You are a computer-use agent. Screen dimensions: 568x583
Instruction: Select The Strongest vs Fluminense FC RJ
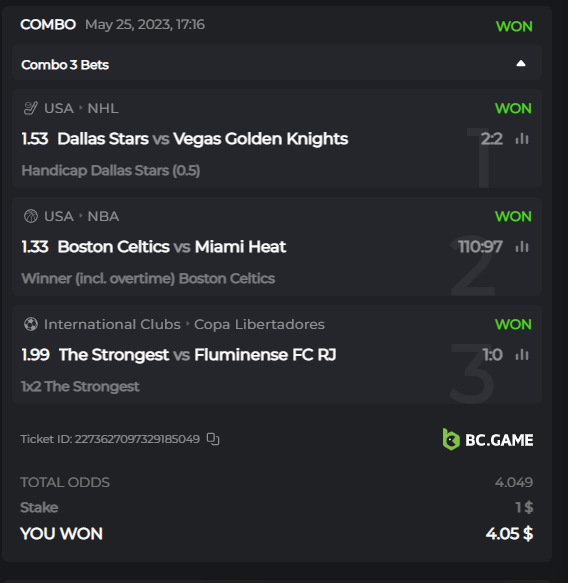pos(197,354)
